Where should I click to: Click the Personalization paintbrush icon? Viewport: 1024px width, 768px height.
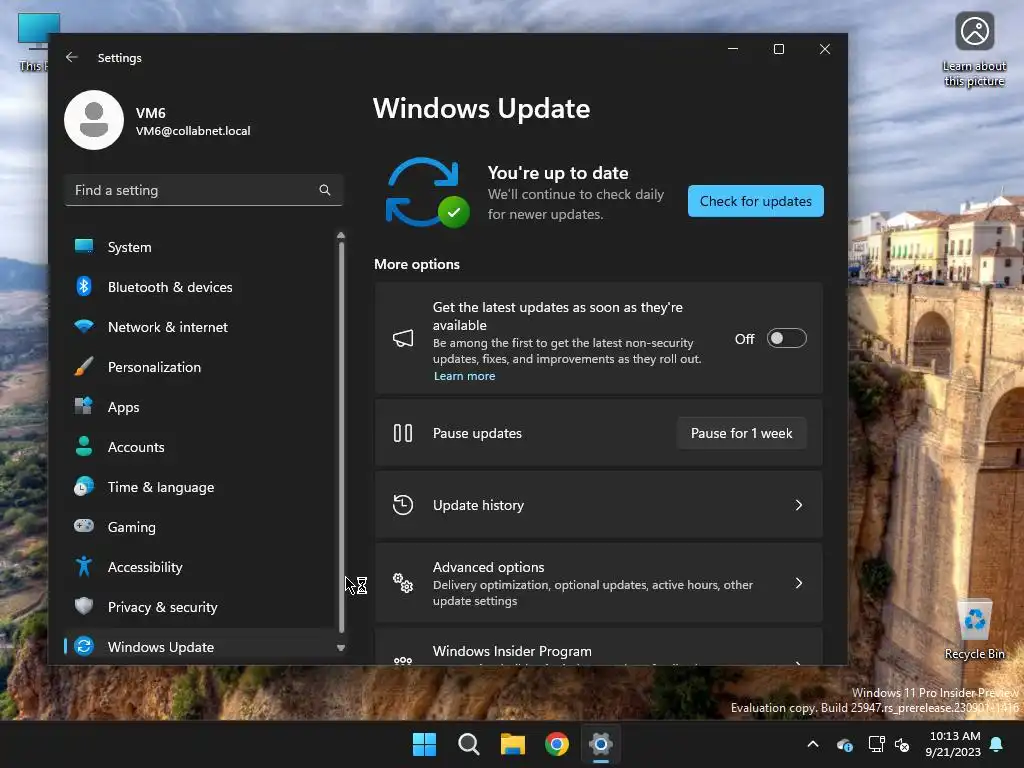click(x=84, y=366)
